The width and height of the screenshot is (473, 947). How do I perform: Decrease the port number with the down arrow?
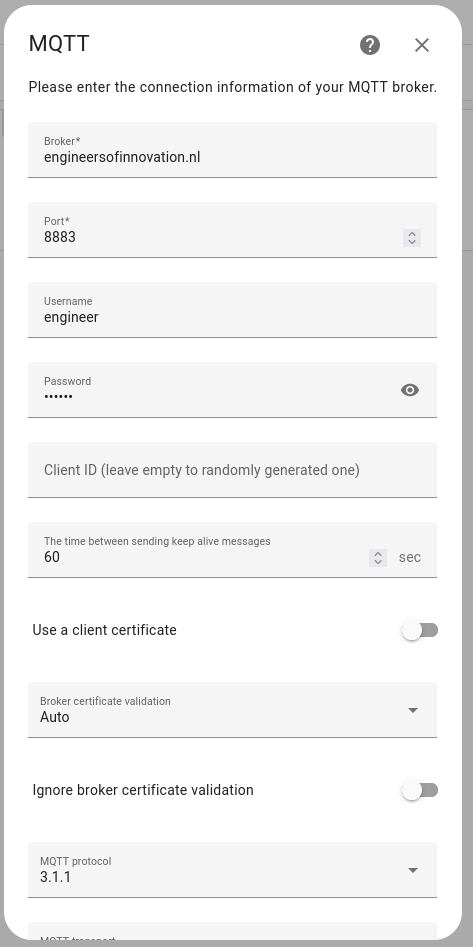click(412, 242)
